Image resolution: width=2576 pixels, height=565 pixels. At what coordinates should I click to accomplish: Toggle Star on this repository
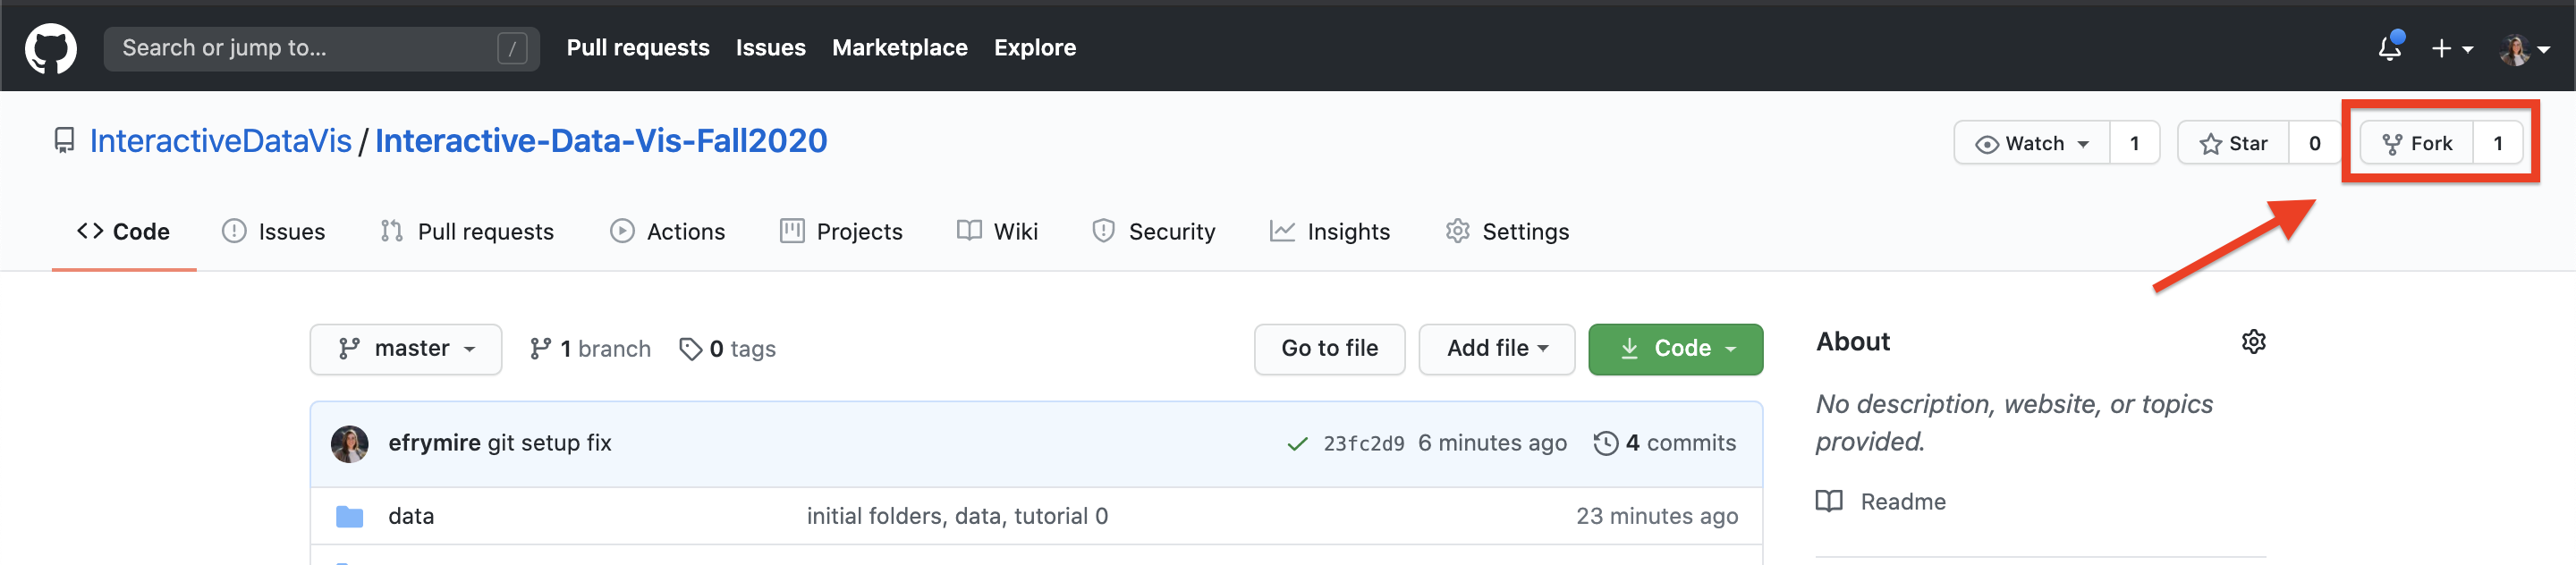pyautogui.click(x=2234, y=144)
